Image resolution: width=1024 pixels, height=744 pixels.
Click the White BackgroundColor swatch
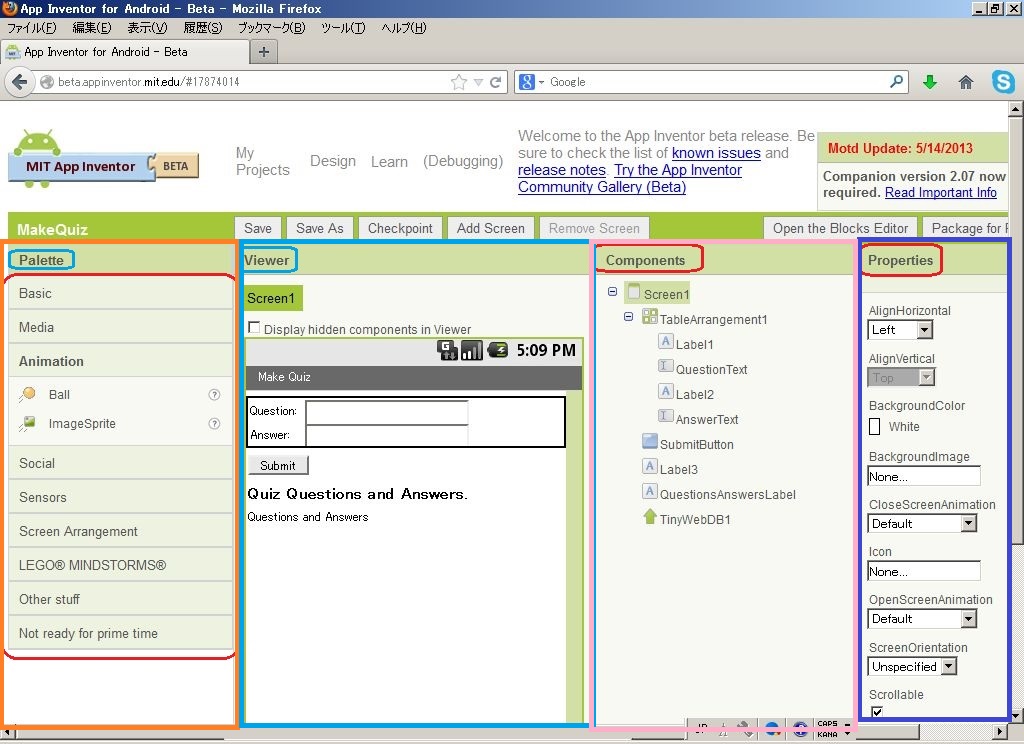(x=873, y=426)
